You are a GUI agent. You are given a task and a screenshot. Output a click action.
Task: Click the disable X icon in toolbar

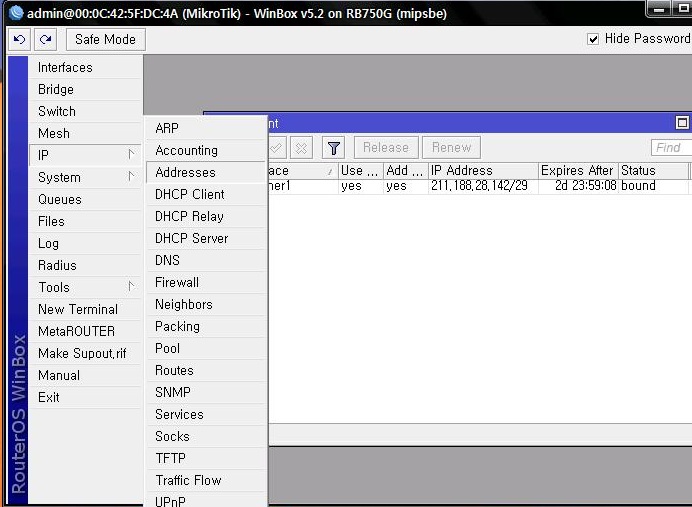coord(301,148)
